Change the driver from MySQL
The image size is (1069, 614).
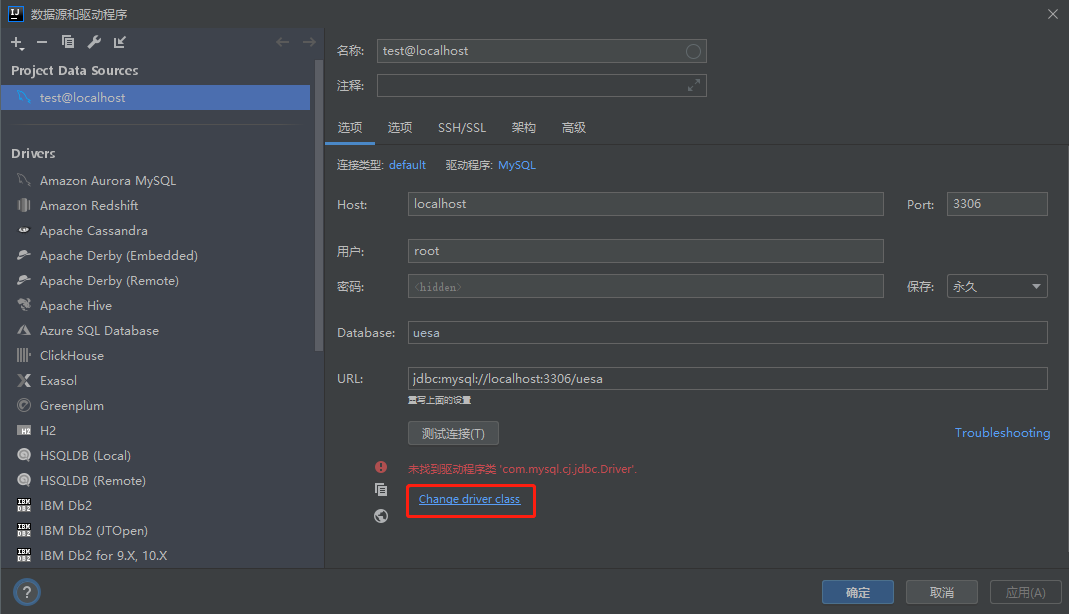pyautogui.click(x=517, y=164)
